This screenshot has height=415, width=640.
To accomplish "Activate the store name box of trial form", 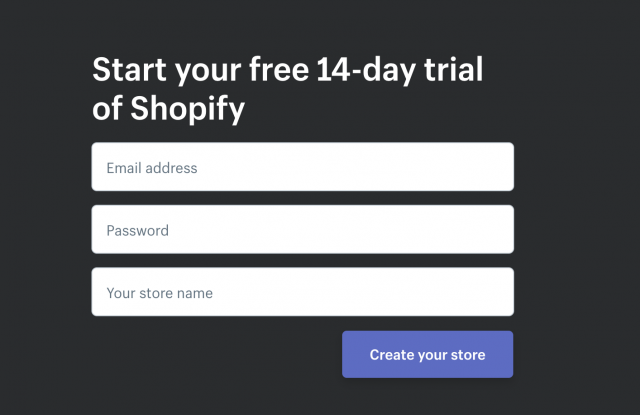I will pos(302,292).
